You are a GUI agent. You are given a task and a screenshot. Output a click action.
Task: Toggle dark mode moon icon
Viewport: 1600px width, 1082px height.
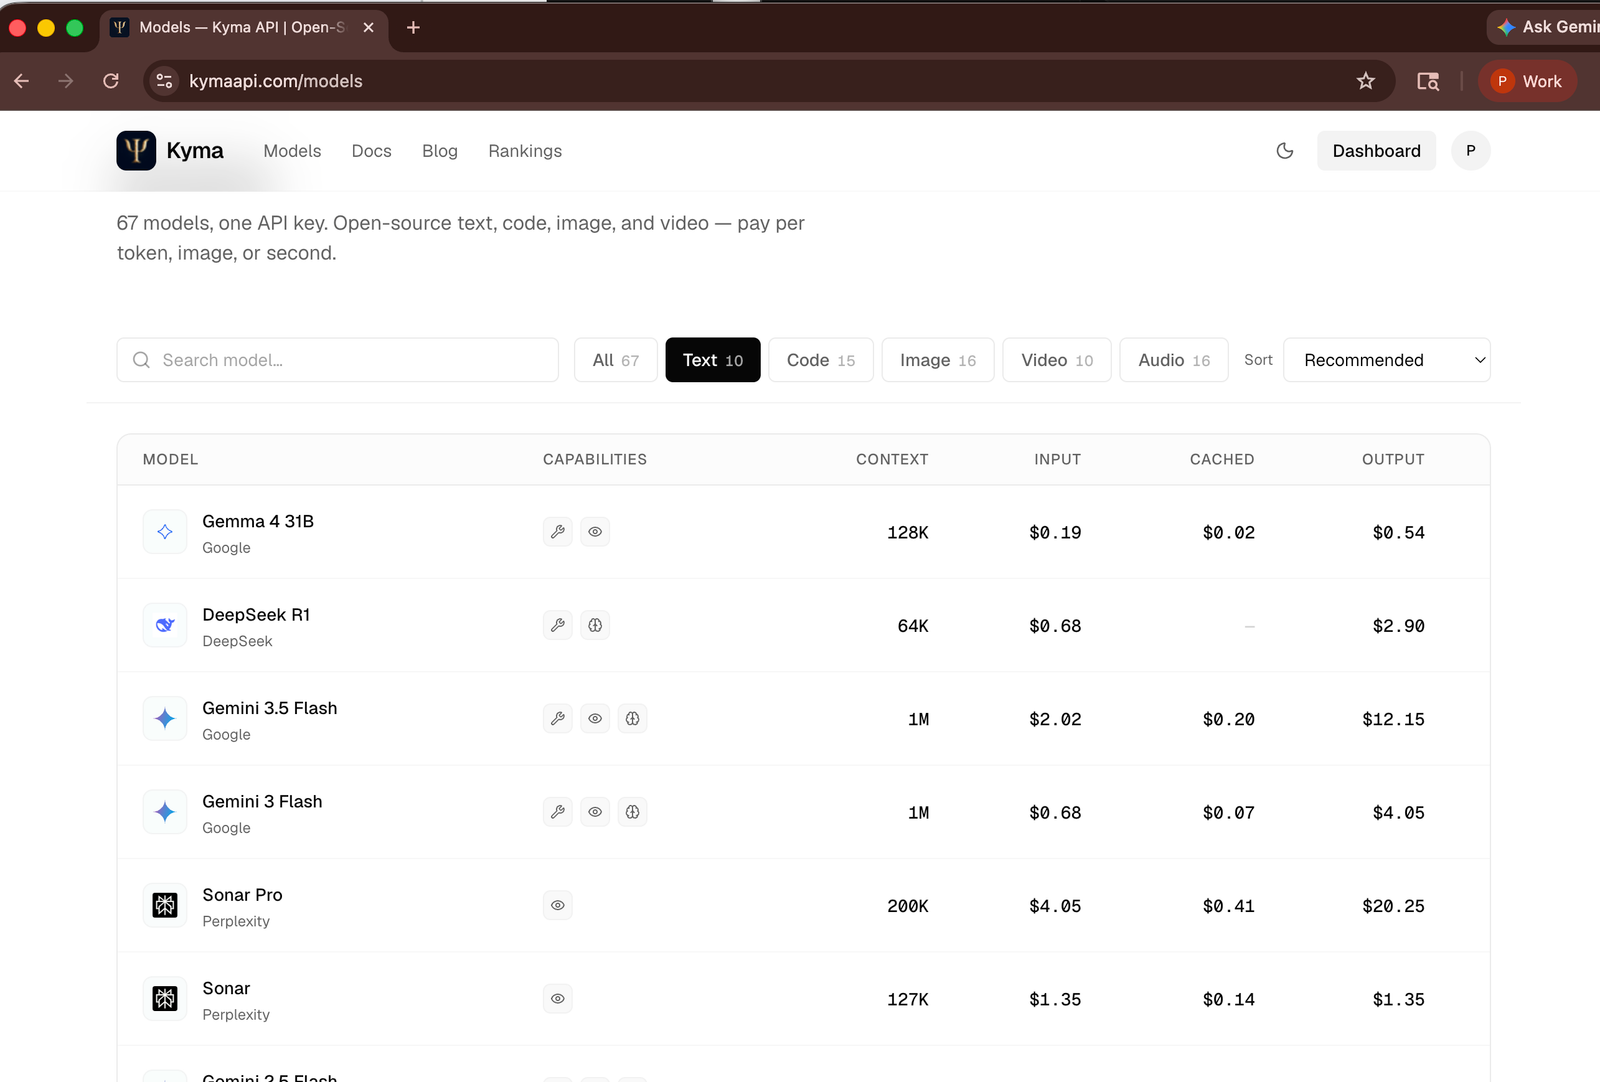(x=1285, y=151)
